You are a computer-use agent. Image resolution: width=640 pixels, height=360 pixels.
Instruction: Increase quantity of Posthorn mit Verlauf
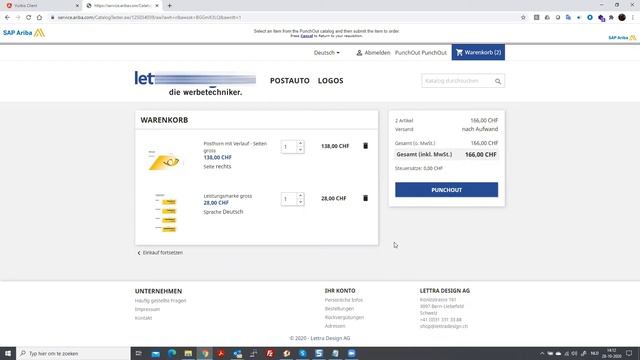coord(300,143)
